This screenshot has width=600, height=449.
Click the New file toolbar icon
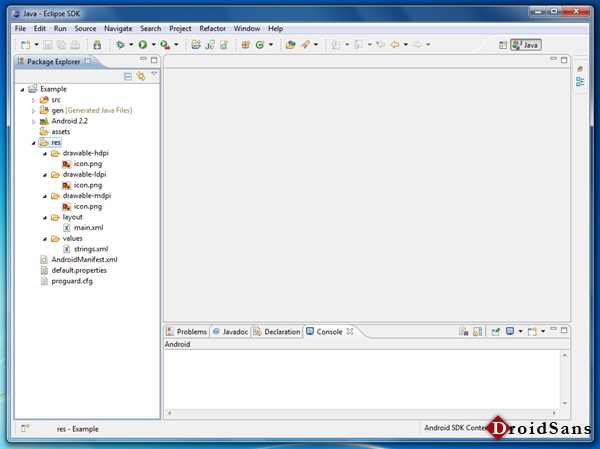point(26,45)
